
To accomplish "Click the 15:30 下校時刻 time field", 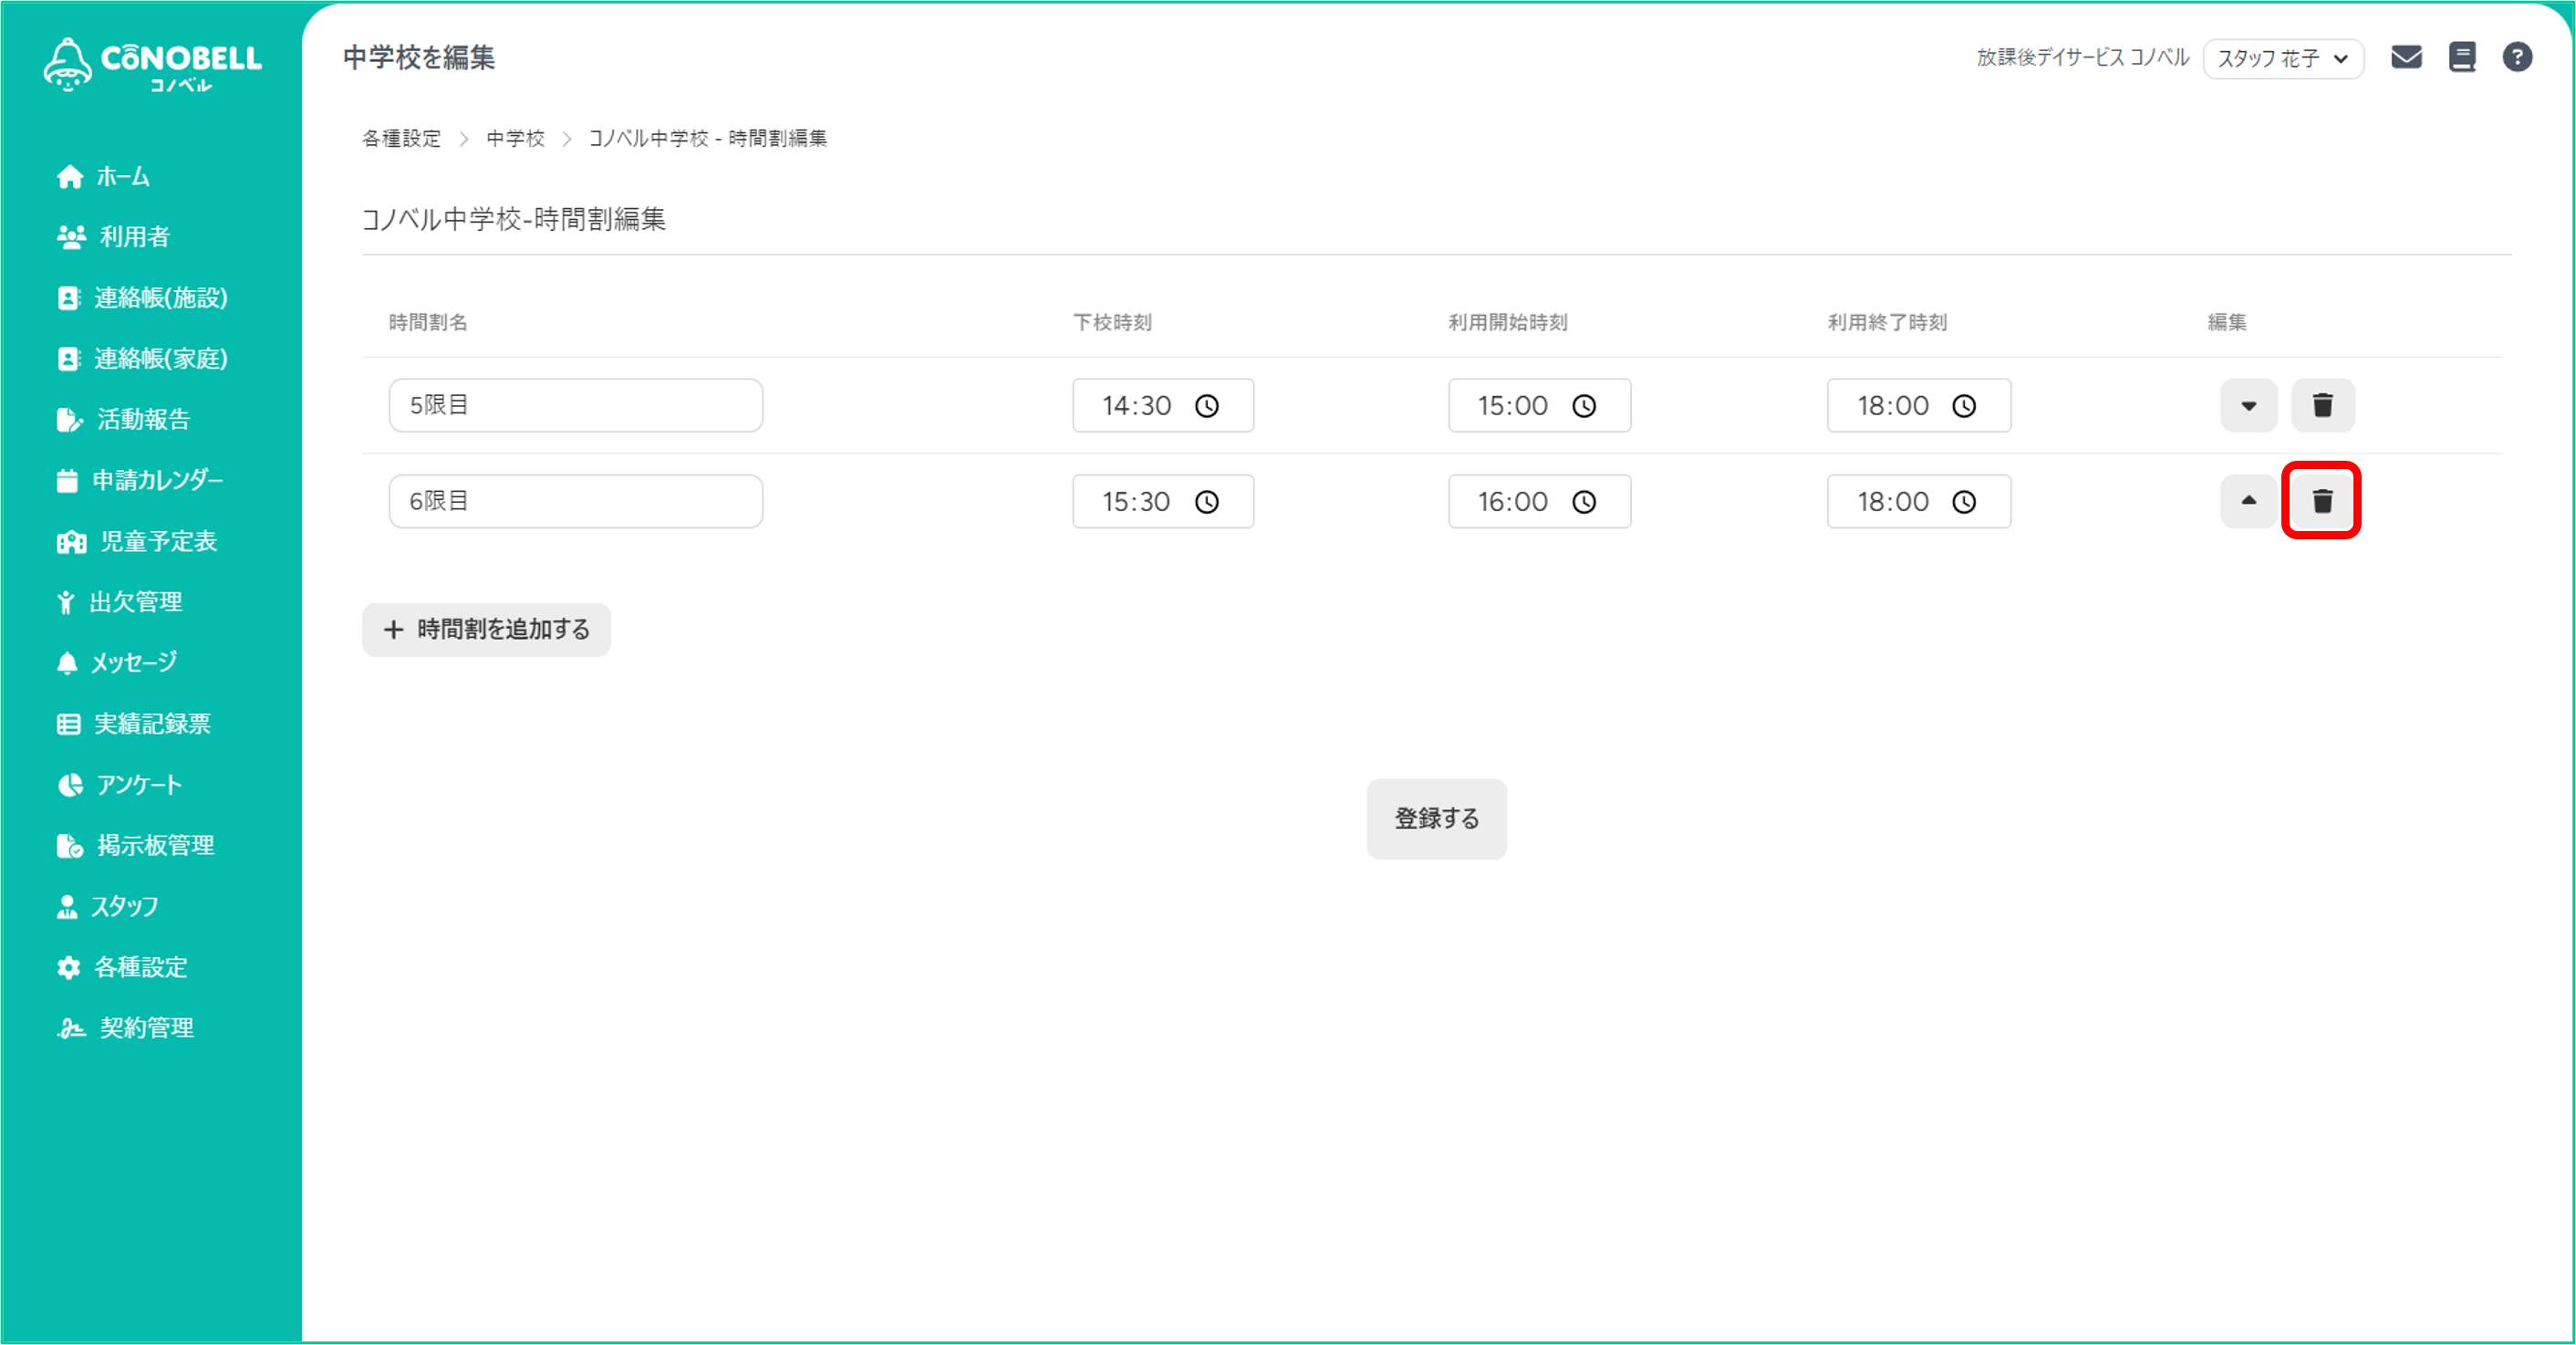I will [x=1163, y=501].
